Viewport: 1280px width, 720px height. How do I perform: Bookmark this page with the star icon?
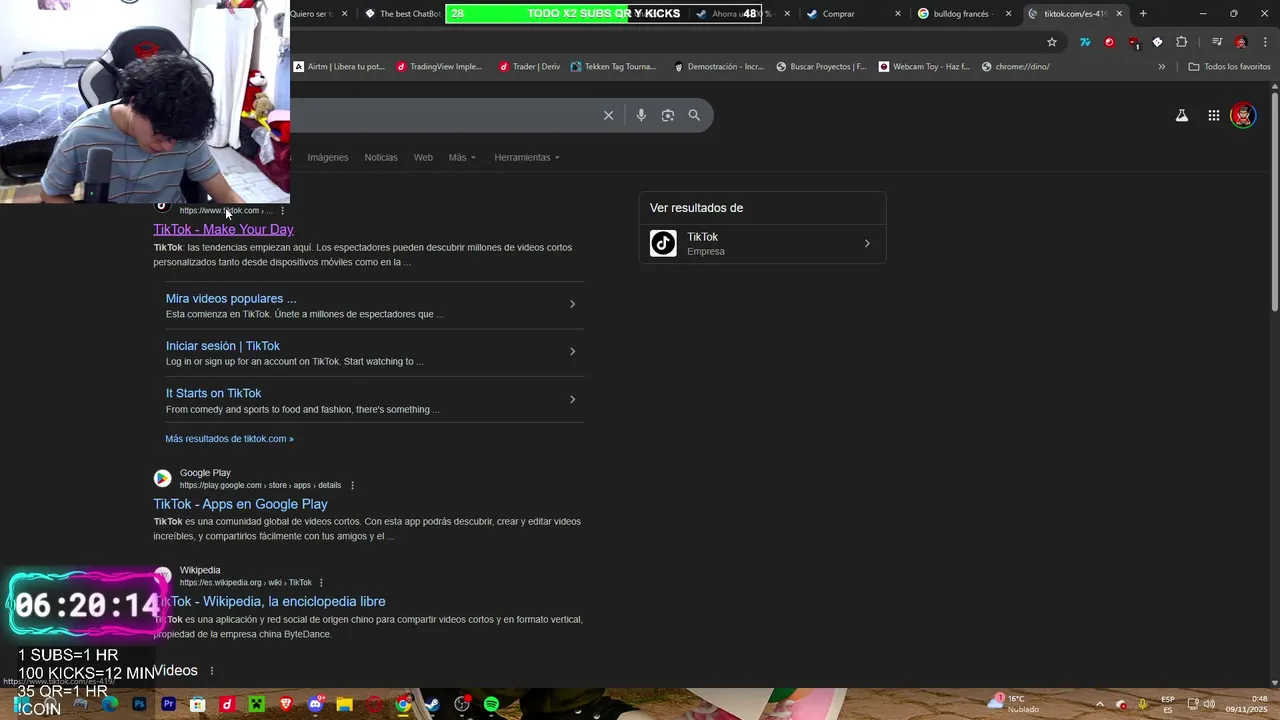[1052, 42]
